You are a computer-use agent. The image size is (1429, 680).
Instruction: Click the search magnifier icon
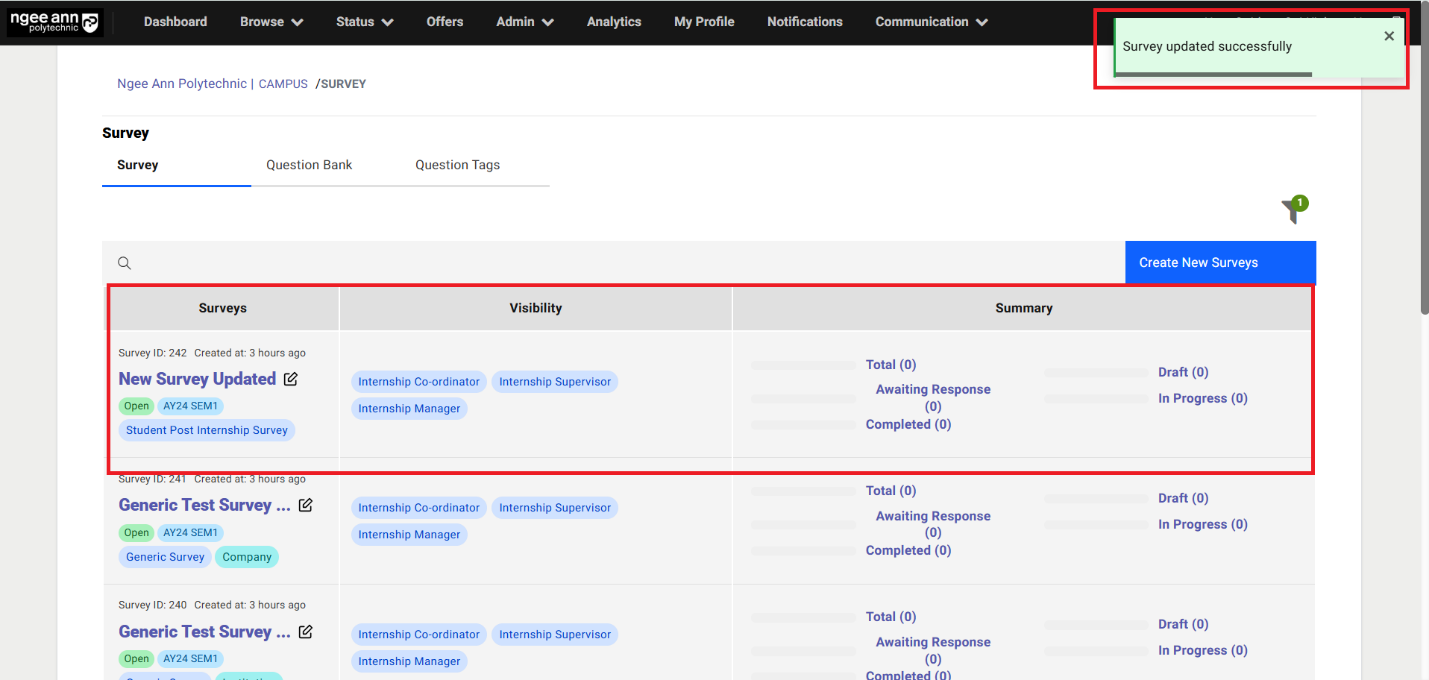point(125,263)
